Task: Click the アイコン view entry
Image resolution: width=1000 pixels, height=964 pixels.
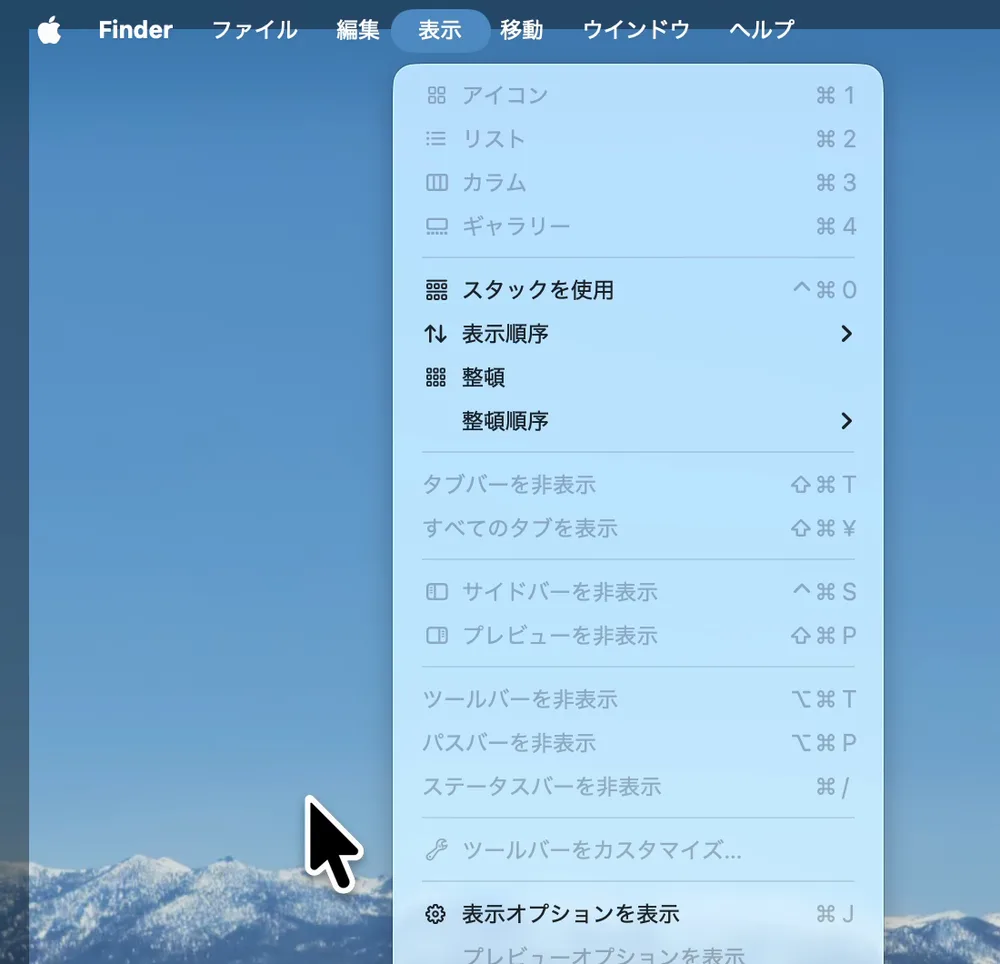Action: [638, 96]
